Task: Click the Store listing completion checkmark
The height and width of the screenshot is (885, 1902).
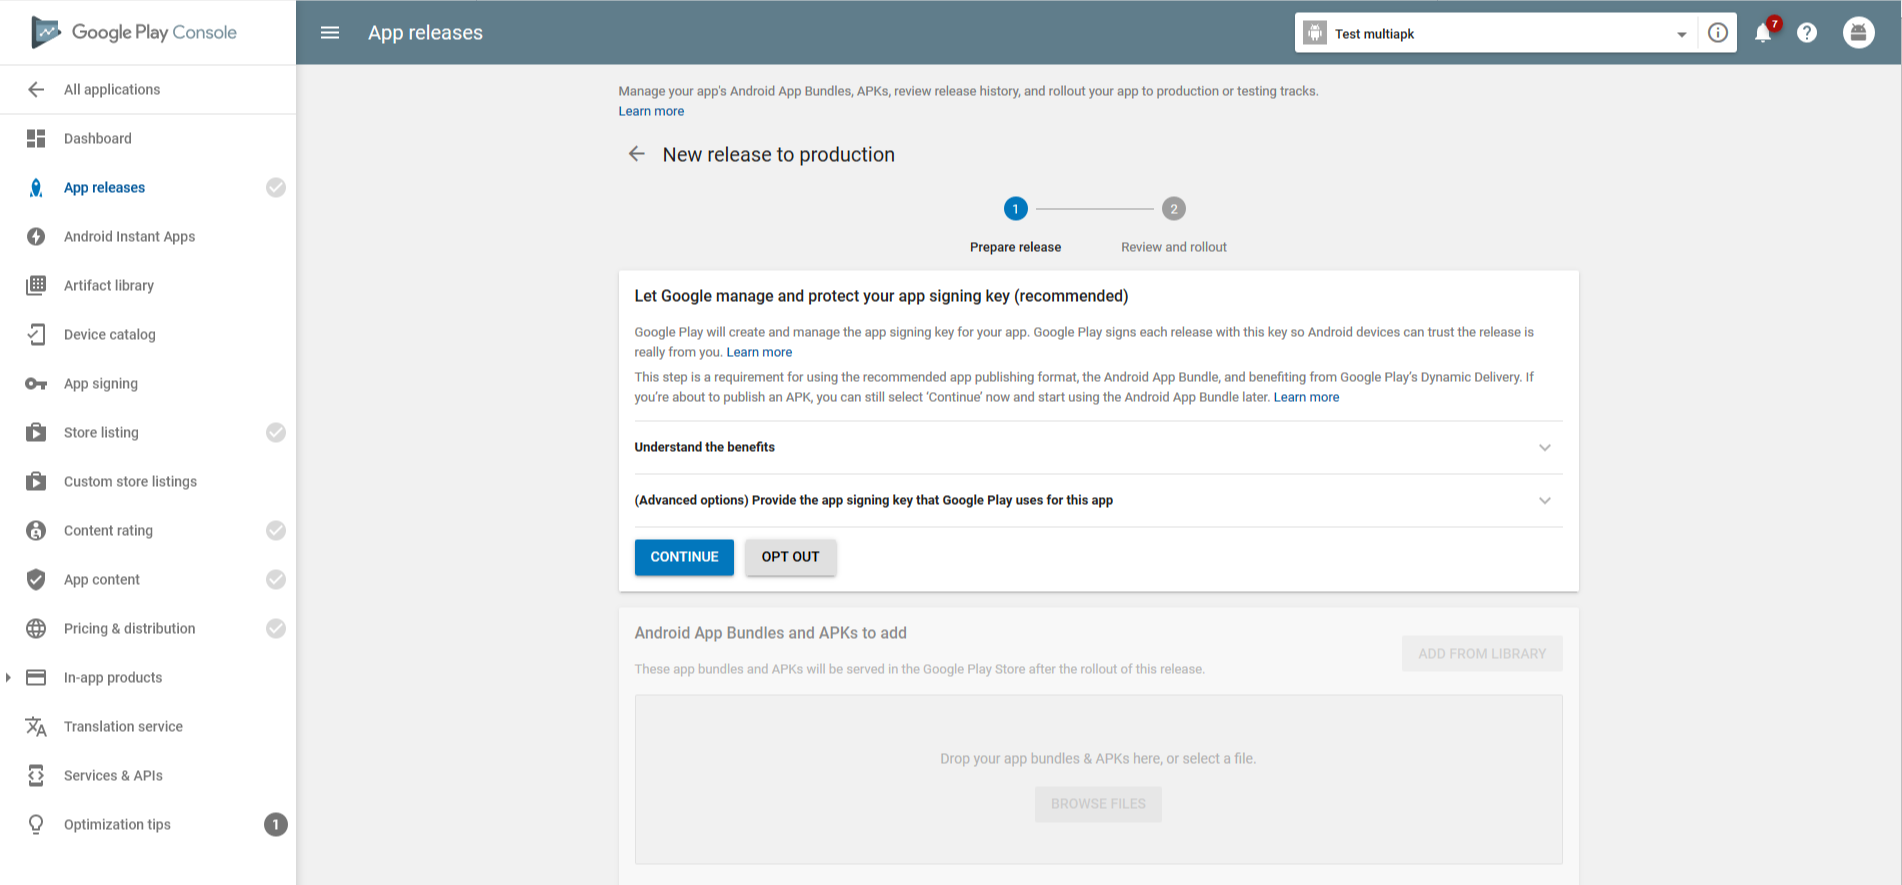Action: pyautogui.click(x=276, y=432)
